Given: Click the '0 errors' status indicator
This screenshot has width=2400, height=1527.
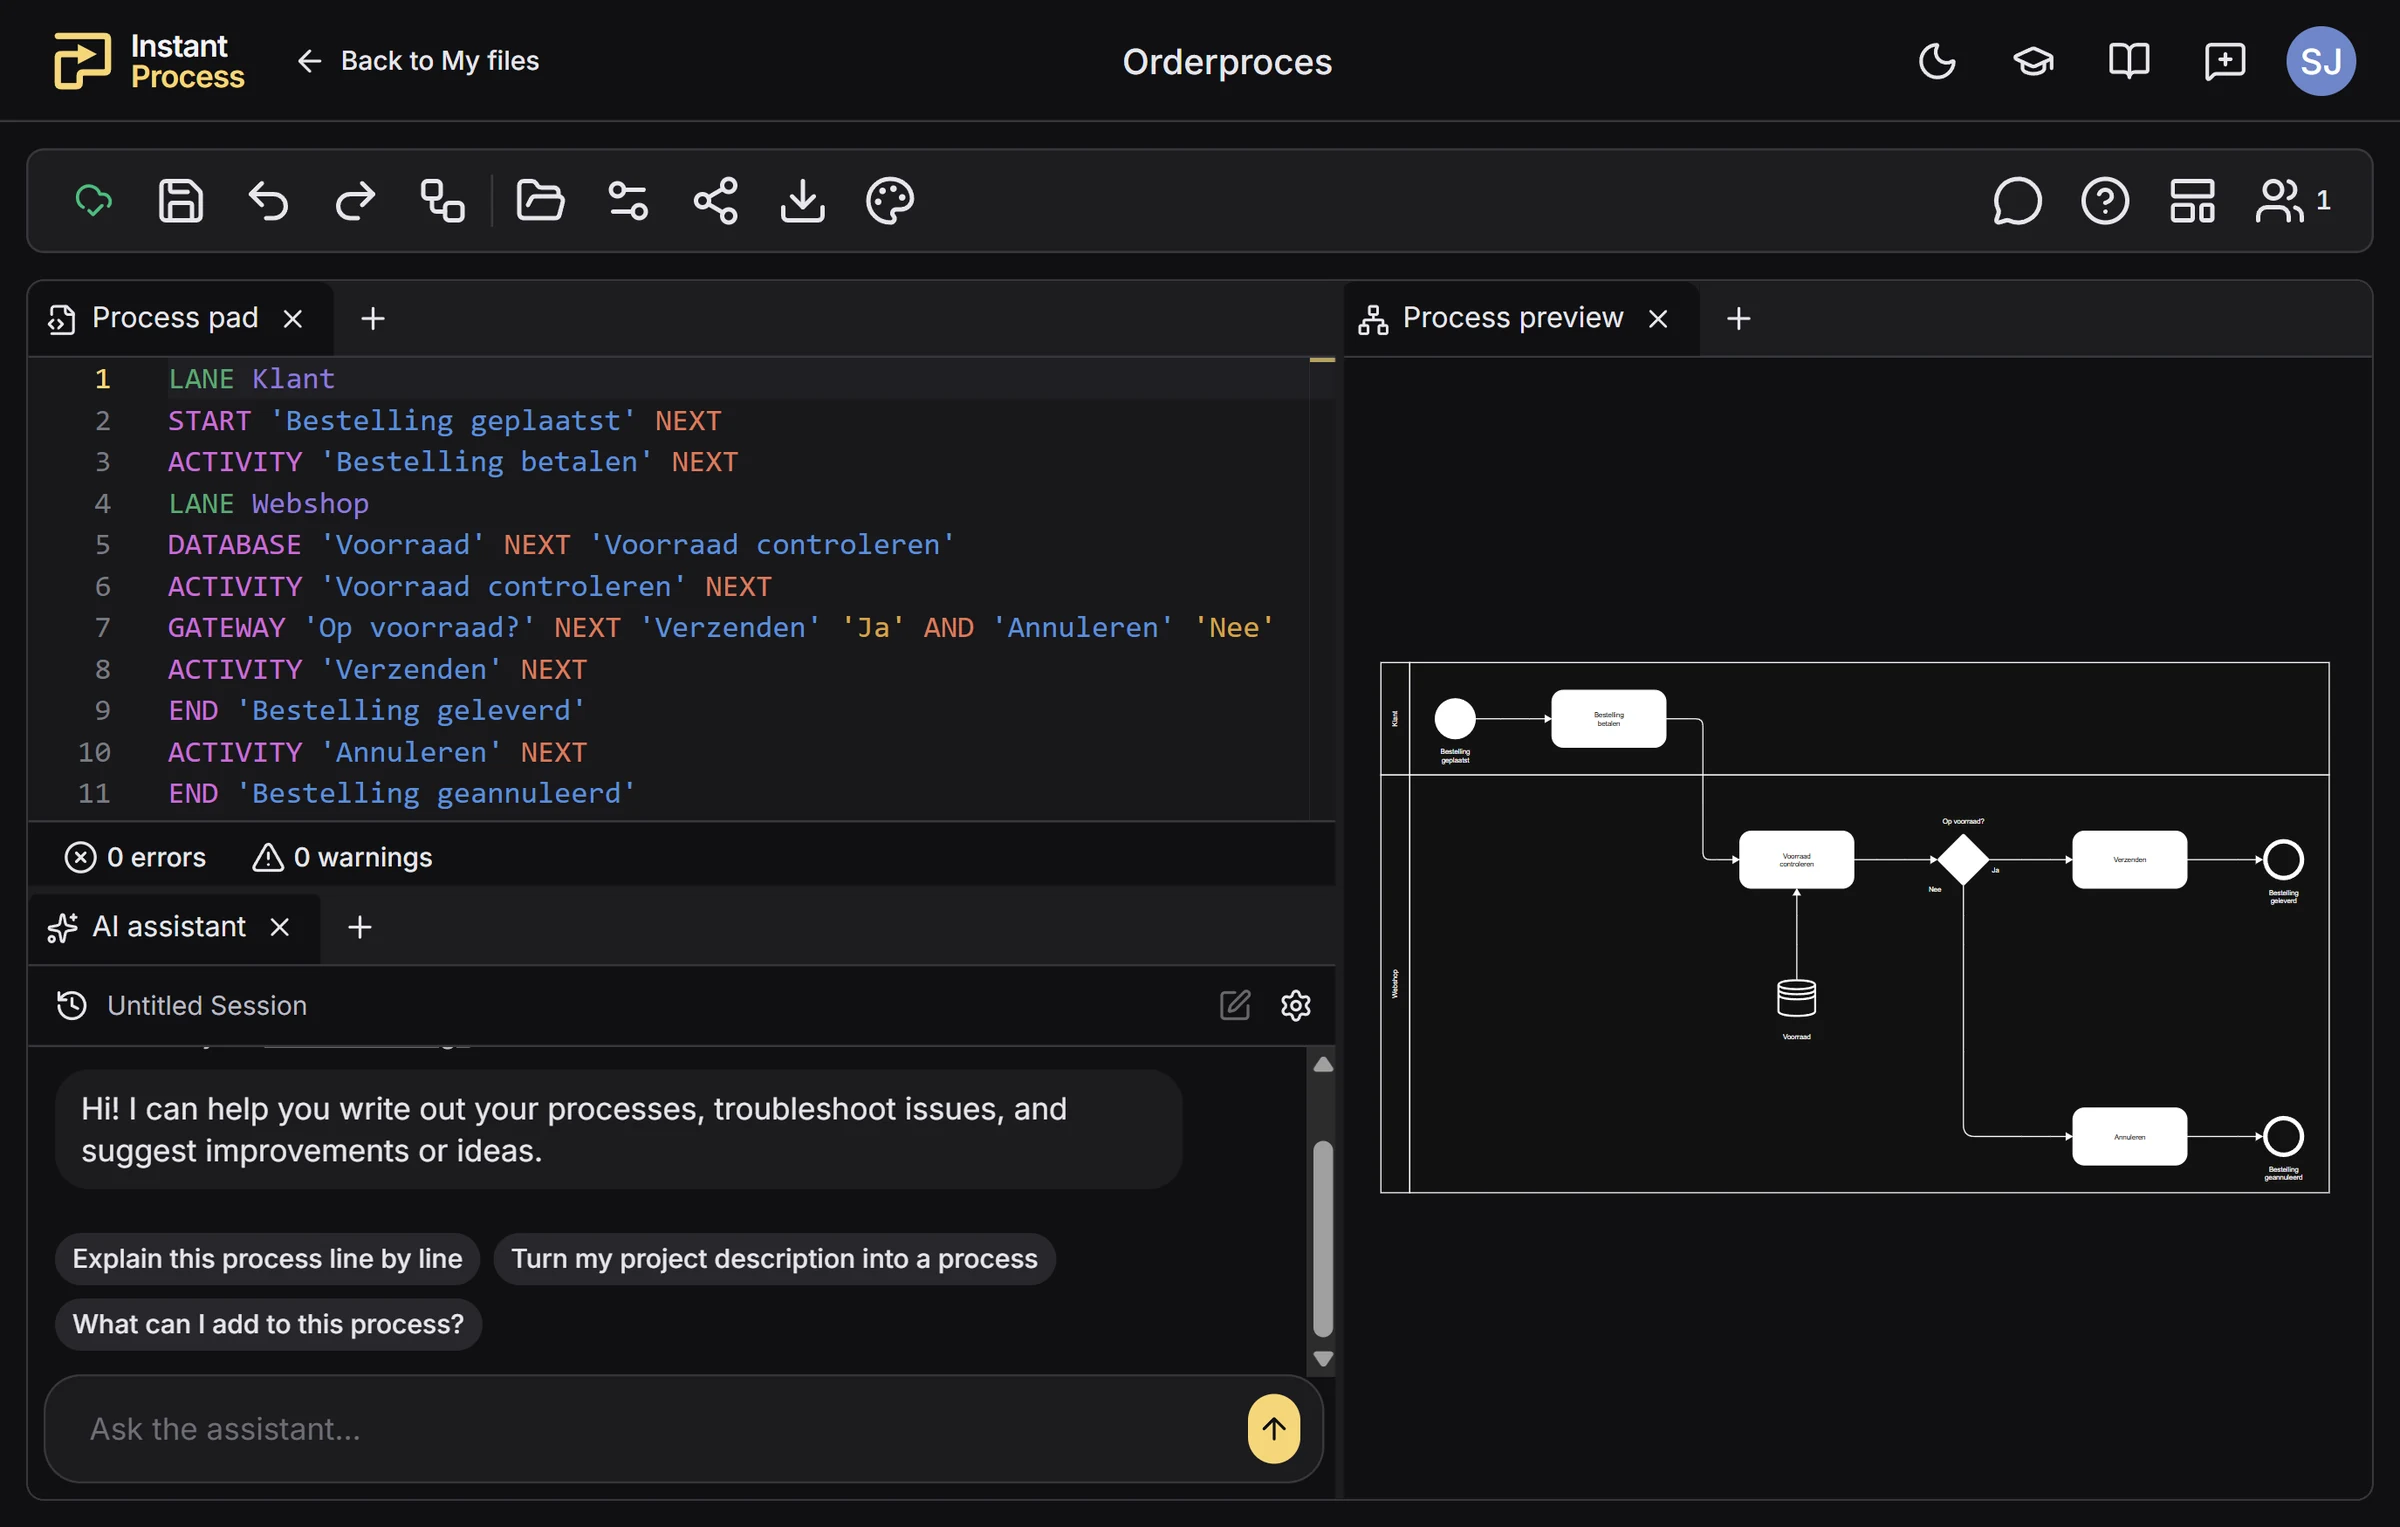Looking at the screenshot, I should pyautogui.click(x=135, y=857).
